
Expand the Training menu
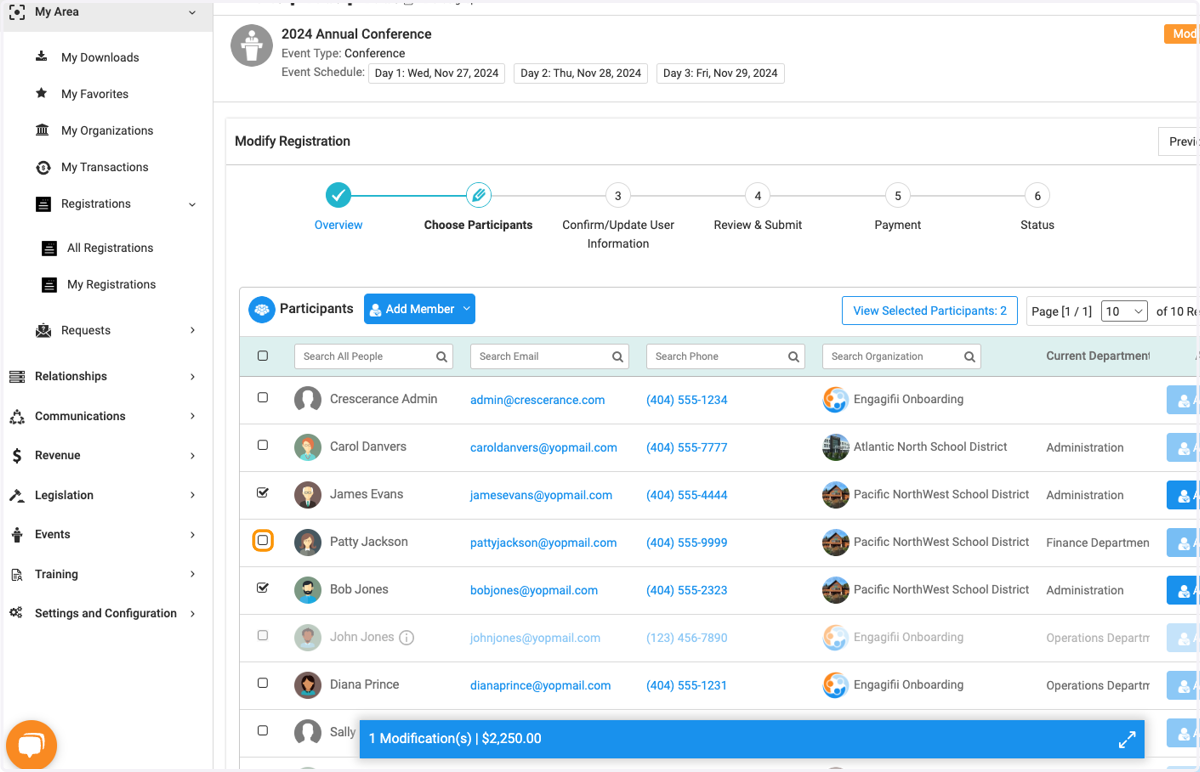click(x=192, y=574)
